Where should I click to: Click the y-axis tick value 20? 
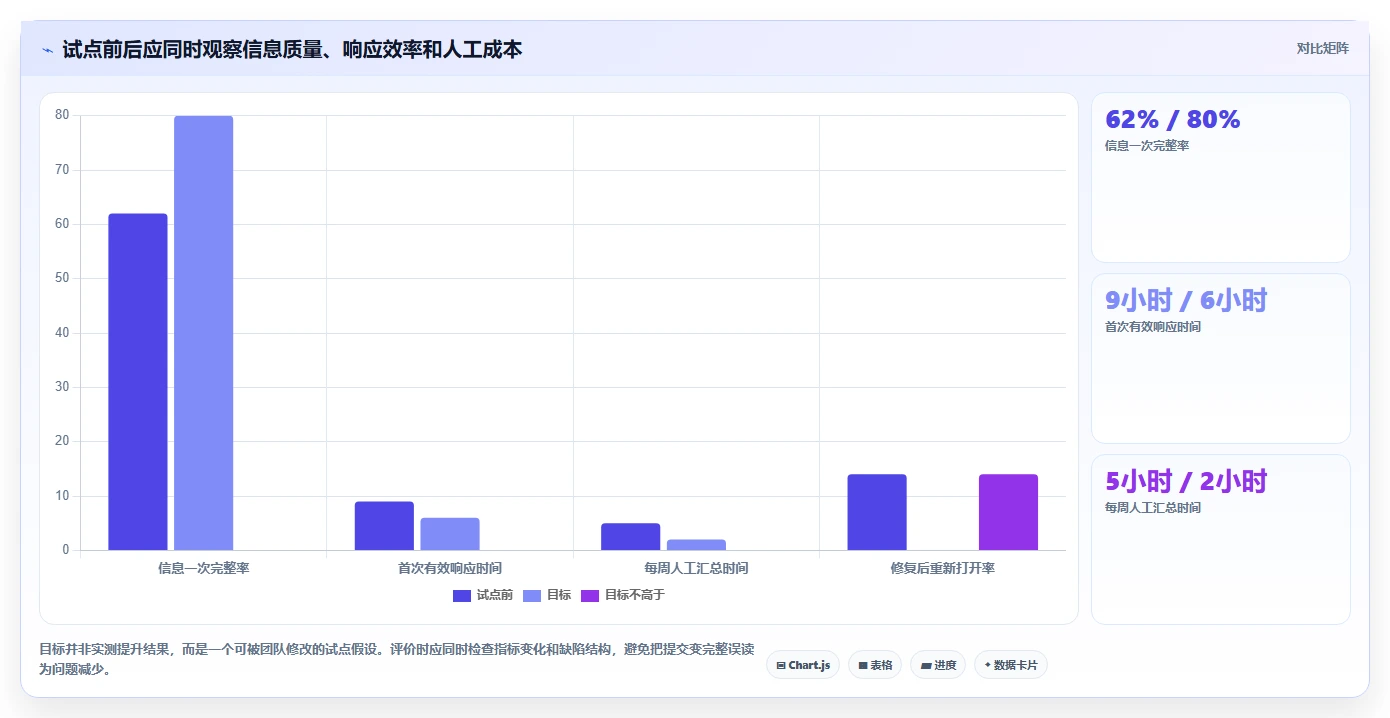pyautogui.click(x=62, y=441)
